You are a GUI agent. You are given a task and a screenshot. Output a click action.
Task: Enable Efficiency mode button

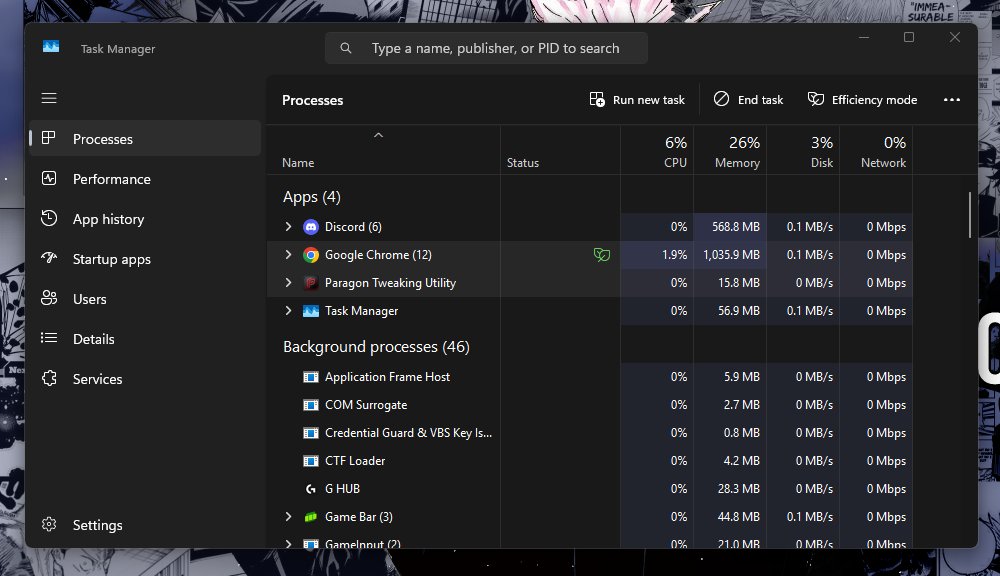click(x=862, y=100)
